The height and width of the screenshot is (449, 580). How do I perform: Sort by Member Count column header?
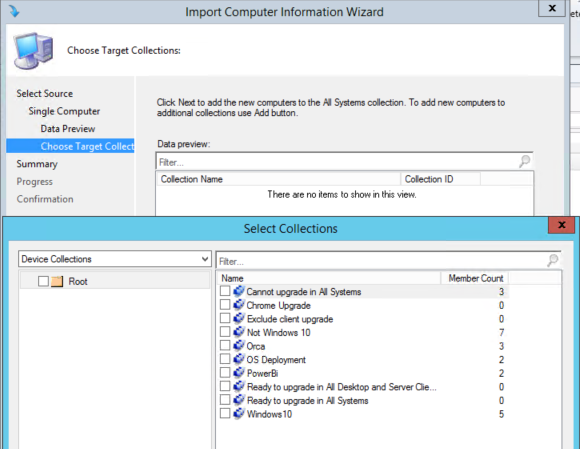coord(475,278)
